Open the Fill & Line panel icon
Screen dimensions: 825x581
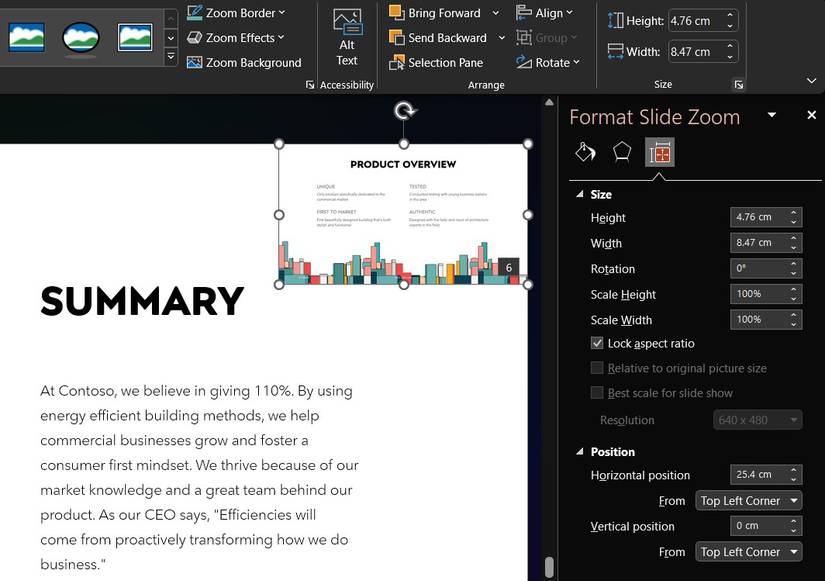point(585,151)
